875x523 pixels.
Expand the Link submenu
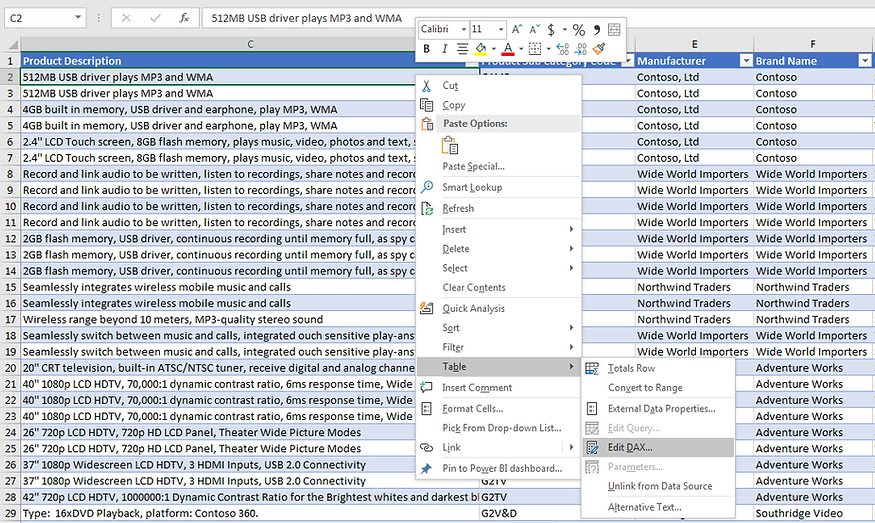(x=499, y=448)
